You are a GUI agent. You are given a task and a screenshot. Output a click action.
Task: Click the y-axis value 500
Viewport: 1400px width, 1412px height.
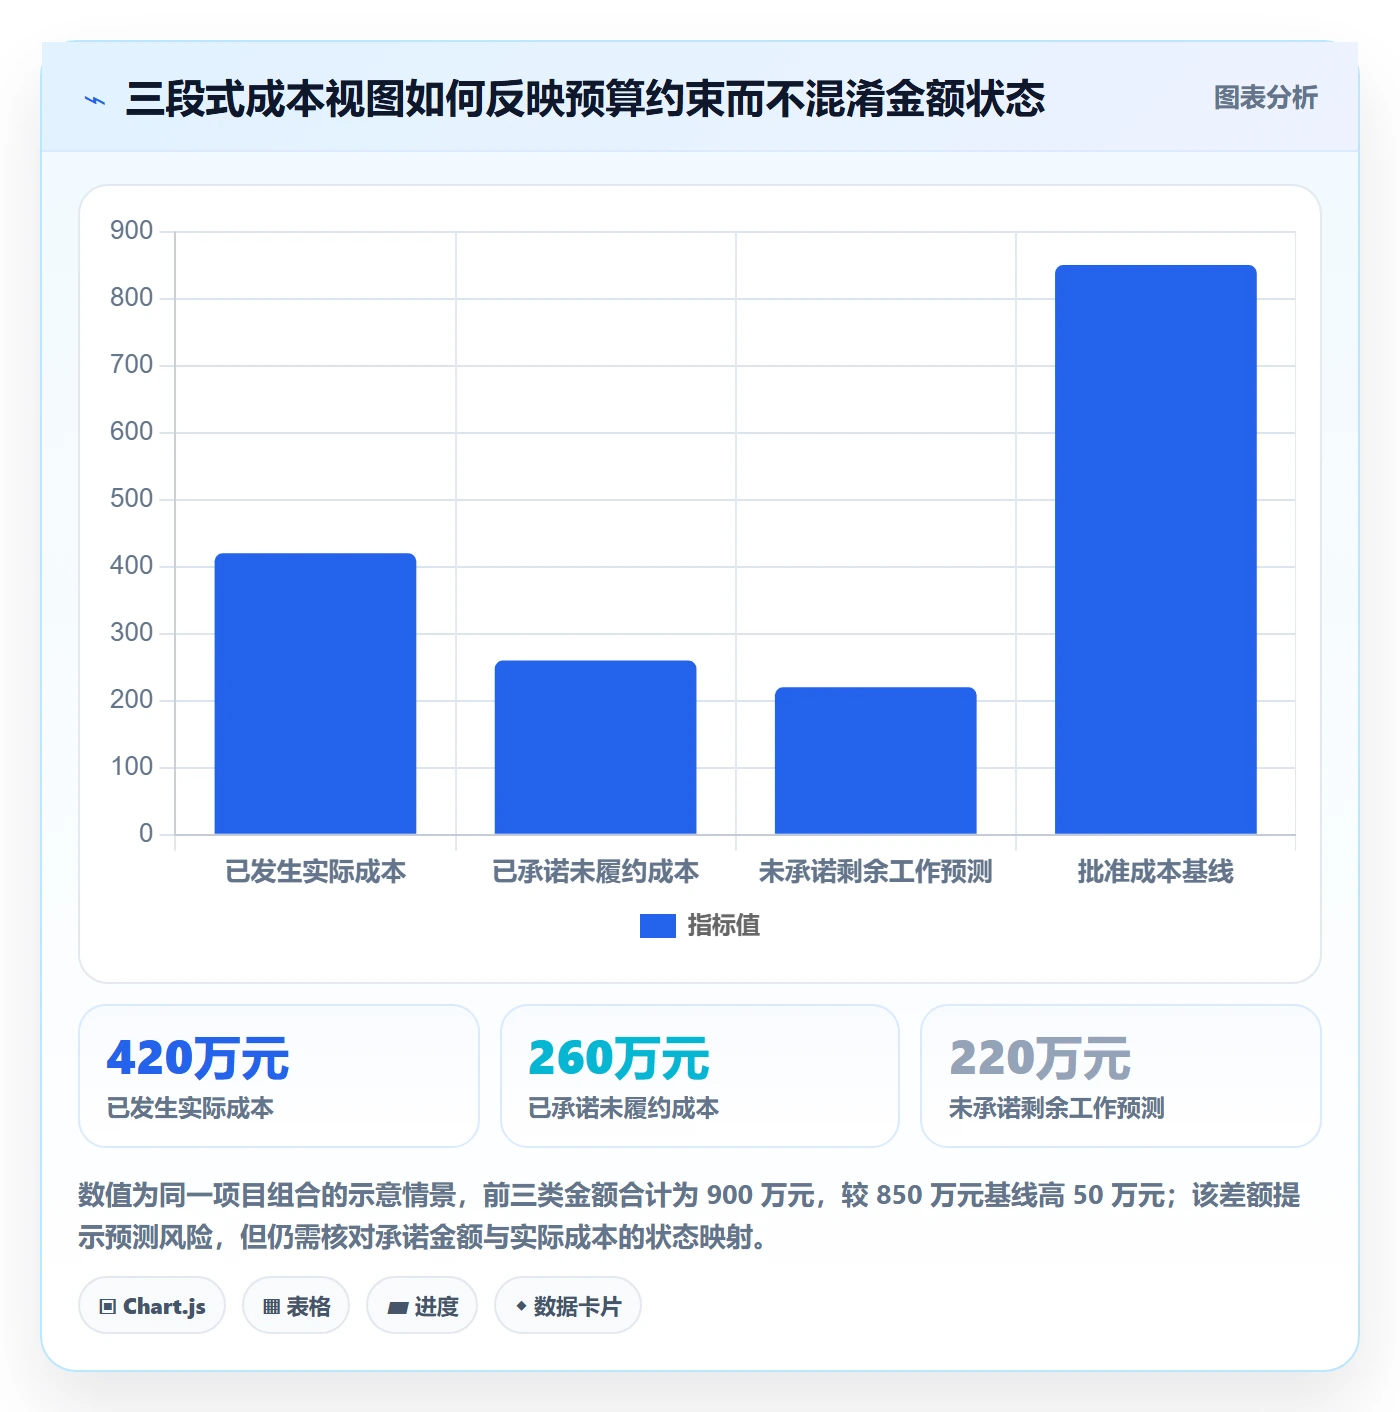click(x=132, y=499)
